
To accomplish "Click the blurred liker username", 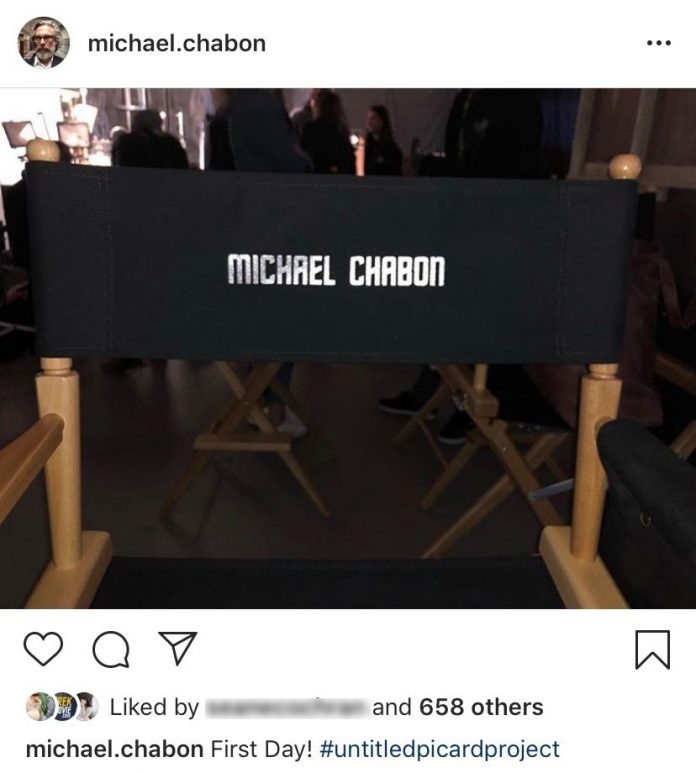I will point(287,707).
